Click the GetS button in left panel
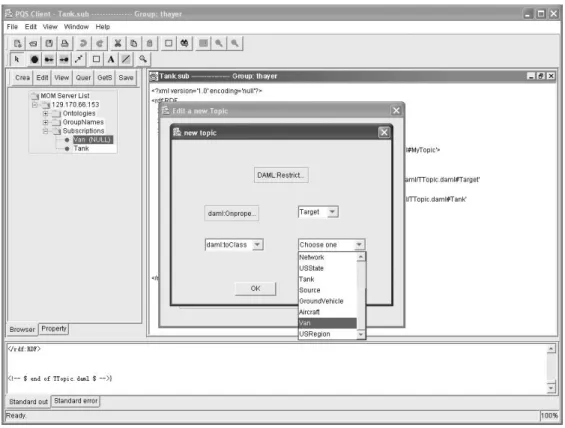Image resolution: width=565 pixels, height=428 pixels. tap(104, 78)
